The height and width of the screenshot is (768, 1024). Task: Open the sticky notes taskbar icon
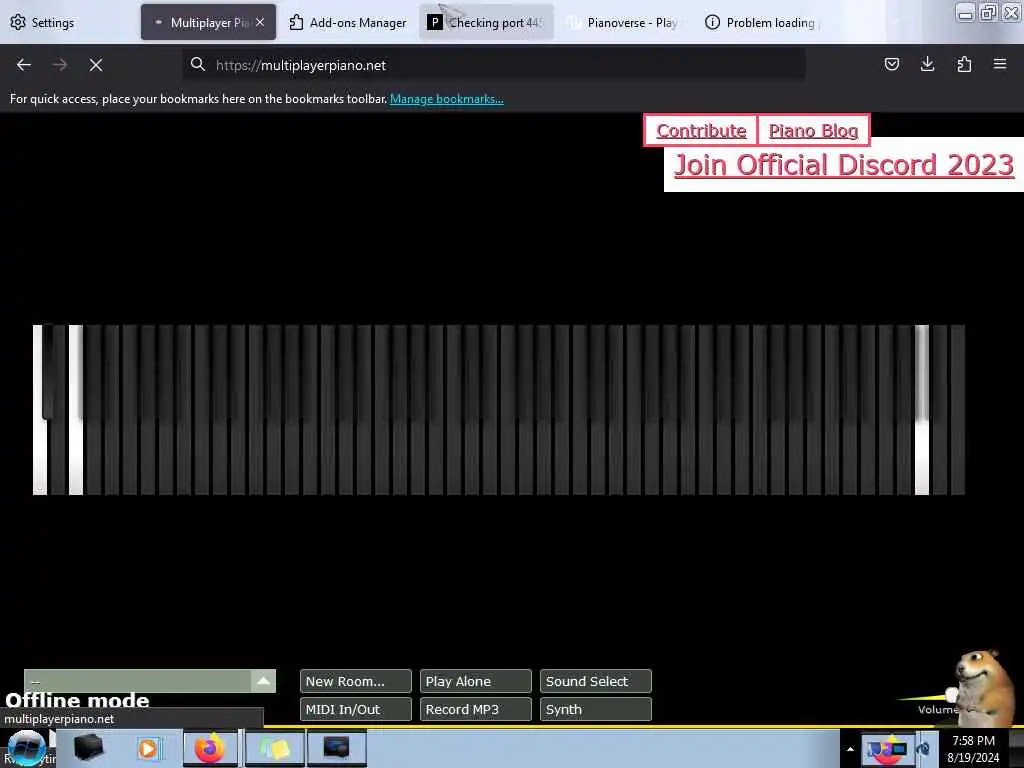point(274,748)
